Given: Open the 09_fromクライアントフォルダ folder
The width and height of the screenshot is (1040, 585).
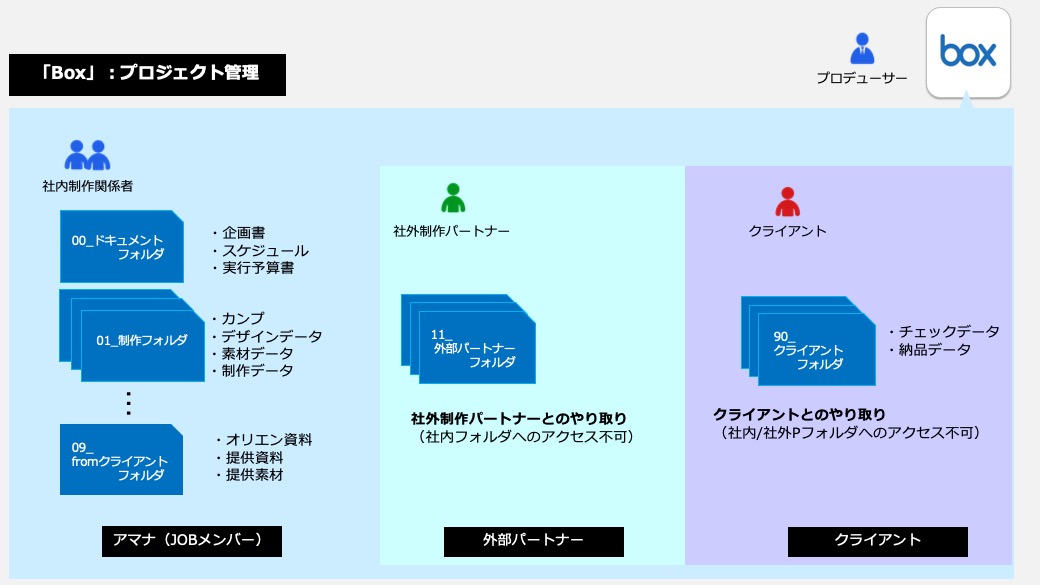Looking at the screenshot, I should (x=121, y=460).
